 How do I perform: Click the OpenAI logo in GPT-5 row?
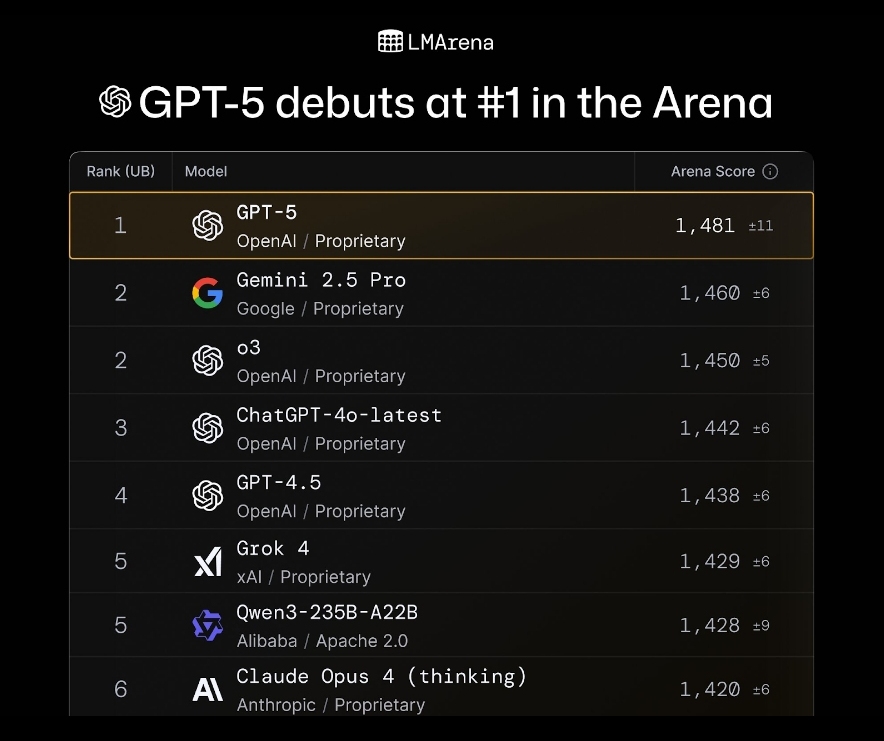click(207, 226)
